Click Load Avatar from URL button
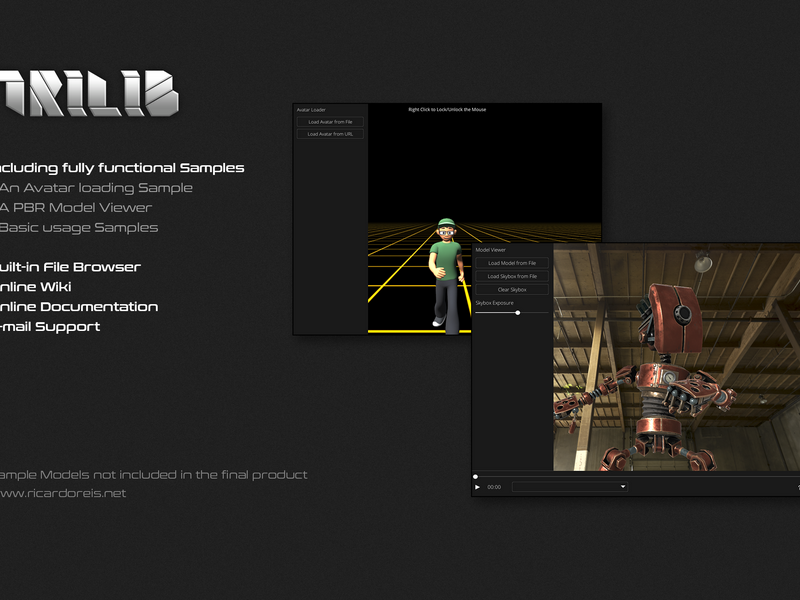800x600 pixels. 330,134
